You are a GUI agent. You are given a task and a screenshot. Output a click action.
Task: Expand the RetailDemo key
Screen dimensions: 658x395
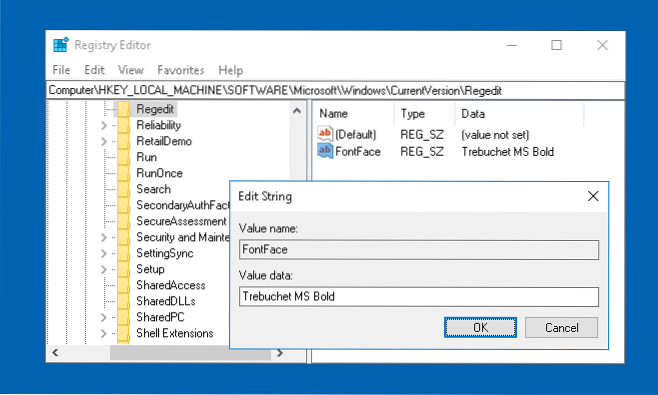(x=104, y=141)
